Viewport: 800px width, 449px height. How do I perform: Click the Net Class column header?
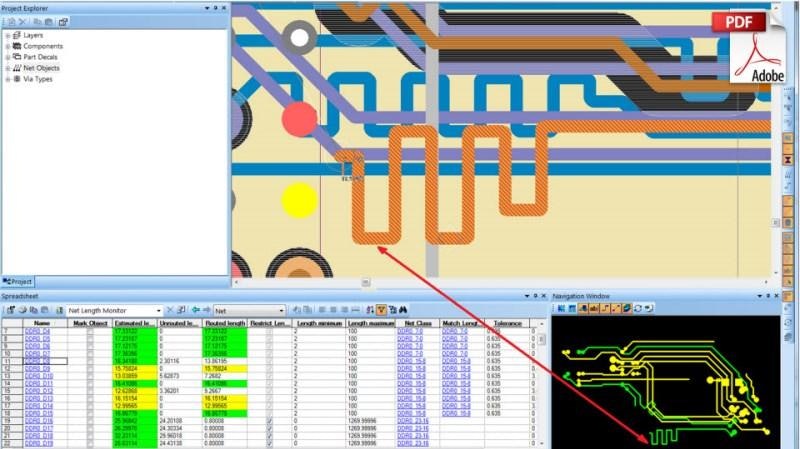point(418,323)
